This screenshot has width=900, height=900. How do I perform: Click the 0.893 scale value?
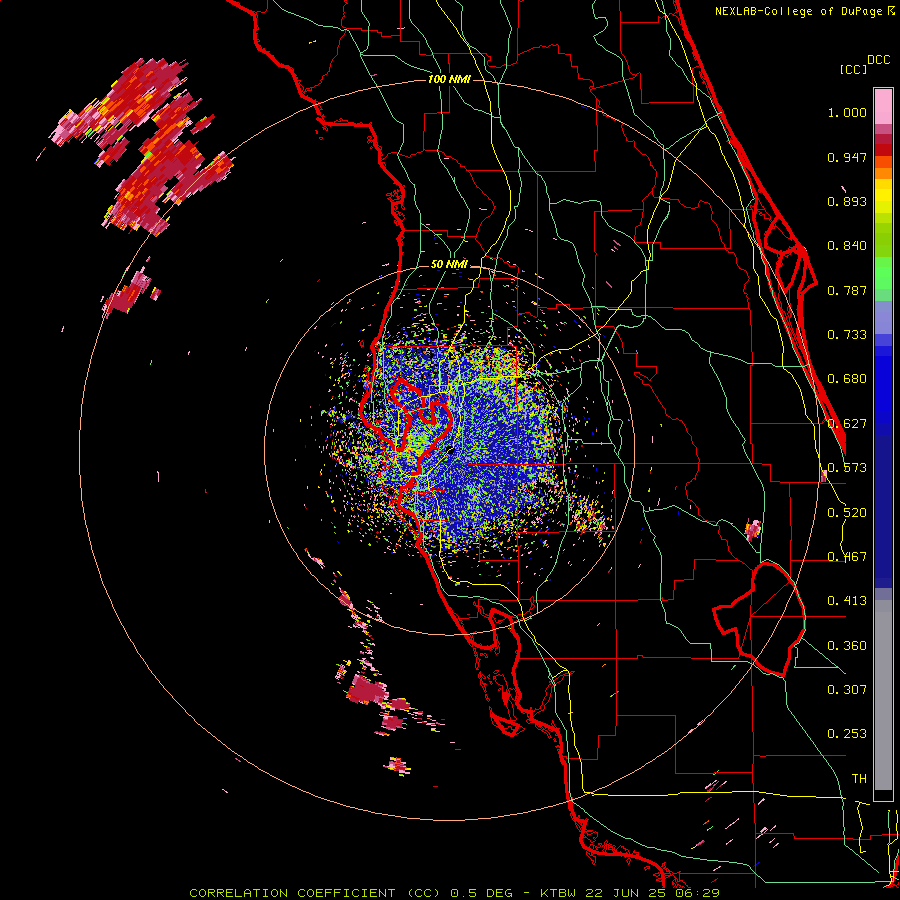click(847, 201)
